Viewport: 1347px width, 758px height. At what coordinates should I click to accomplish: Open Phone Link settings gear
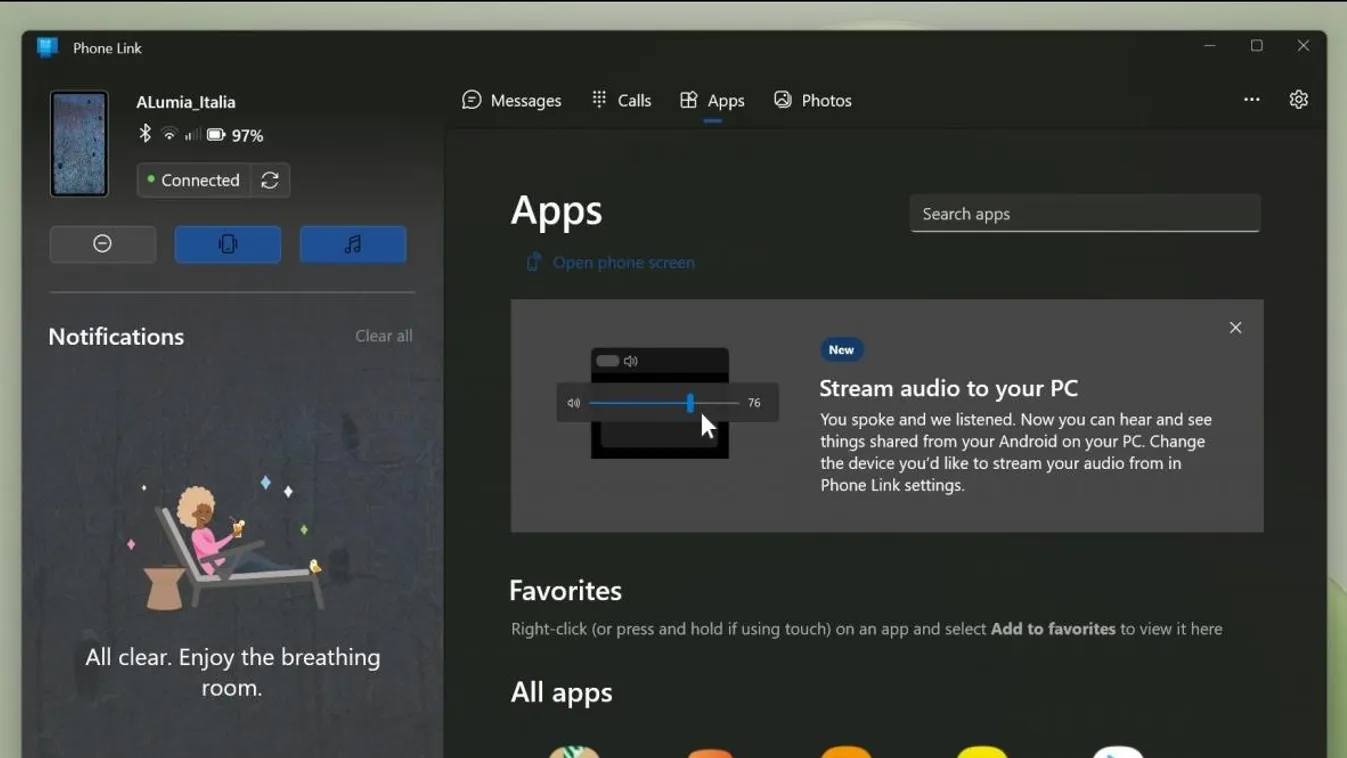[x=1298, y=99]
